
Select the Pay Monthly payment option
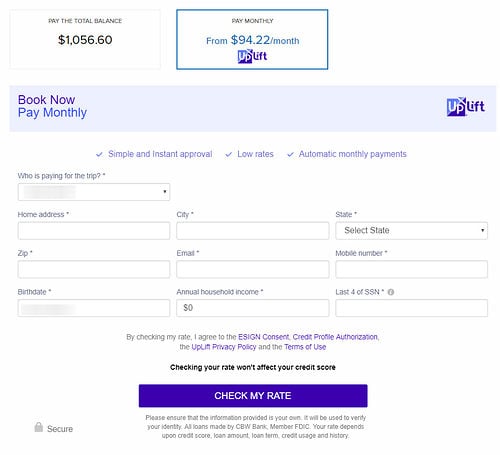[x=252, y=39]
